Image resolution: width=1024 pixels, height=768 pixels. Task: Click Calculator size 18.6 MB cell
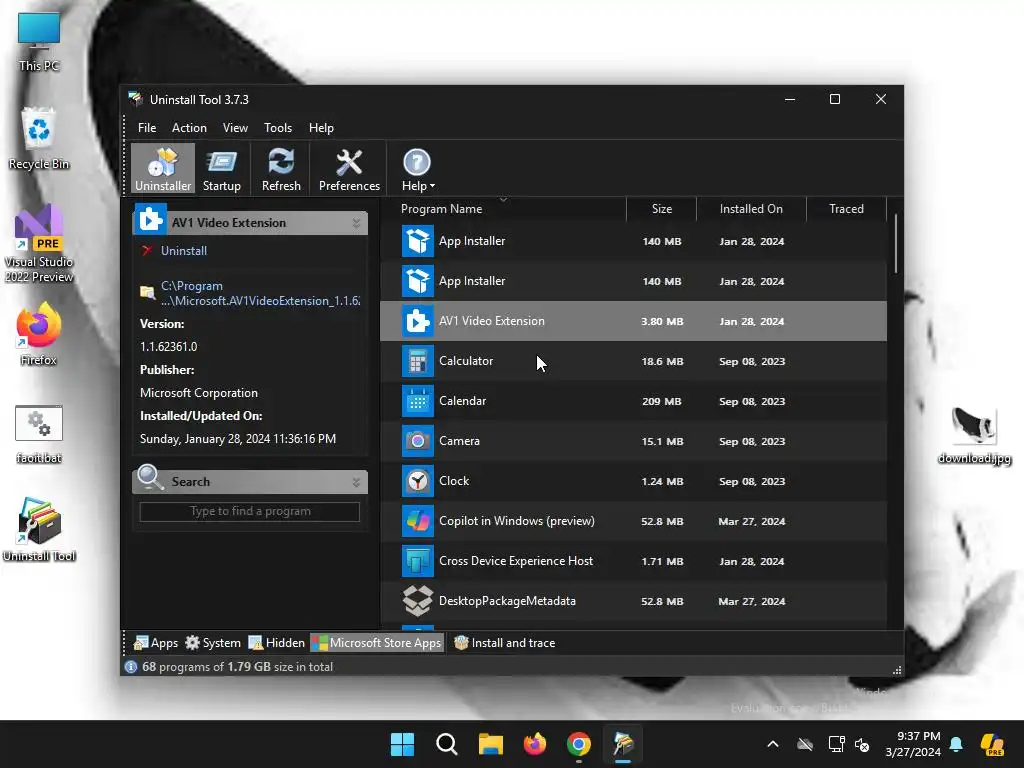coord(662,361)
